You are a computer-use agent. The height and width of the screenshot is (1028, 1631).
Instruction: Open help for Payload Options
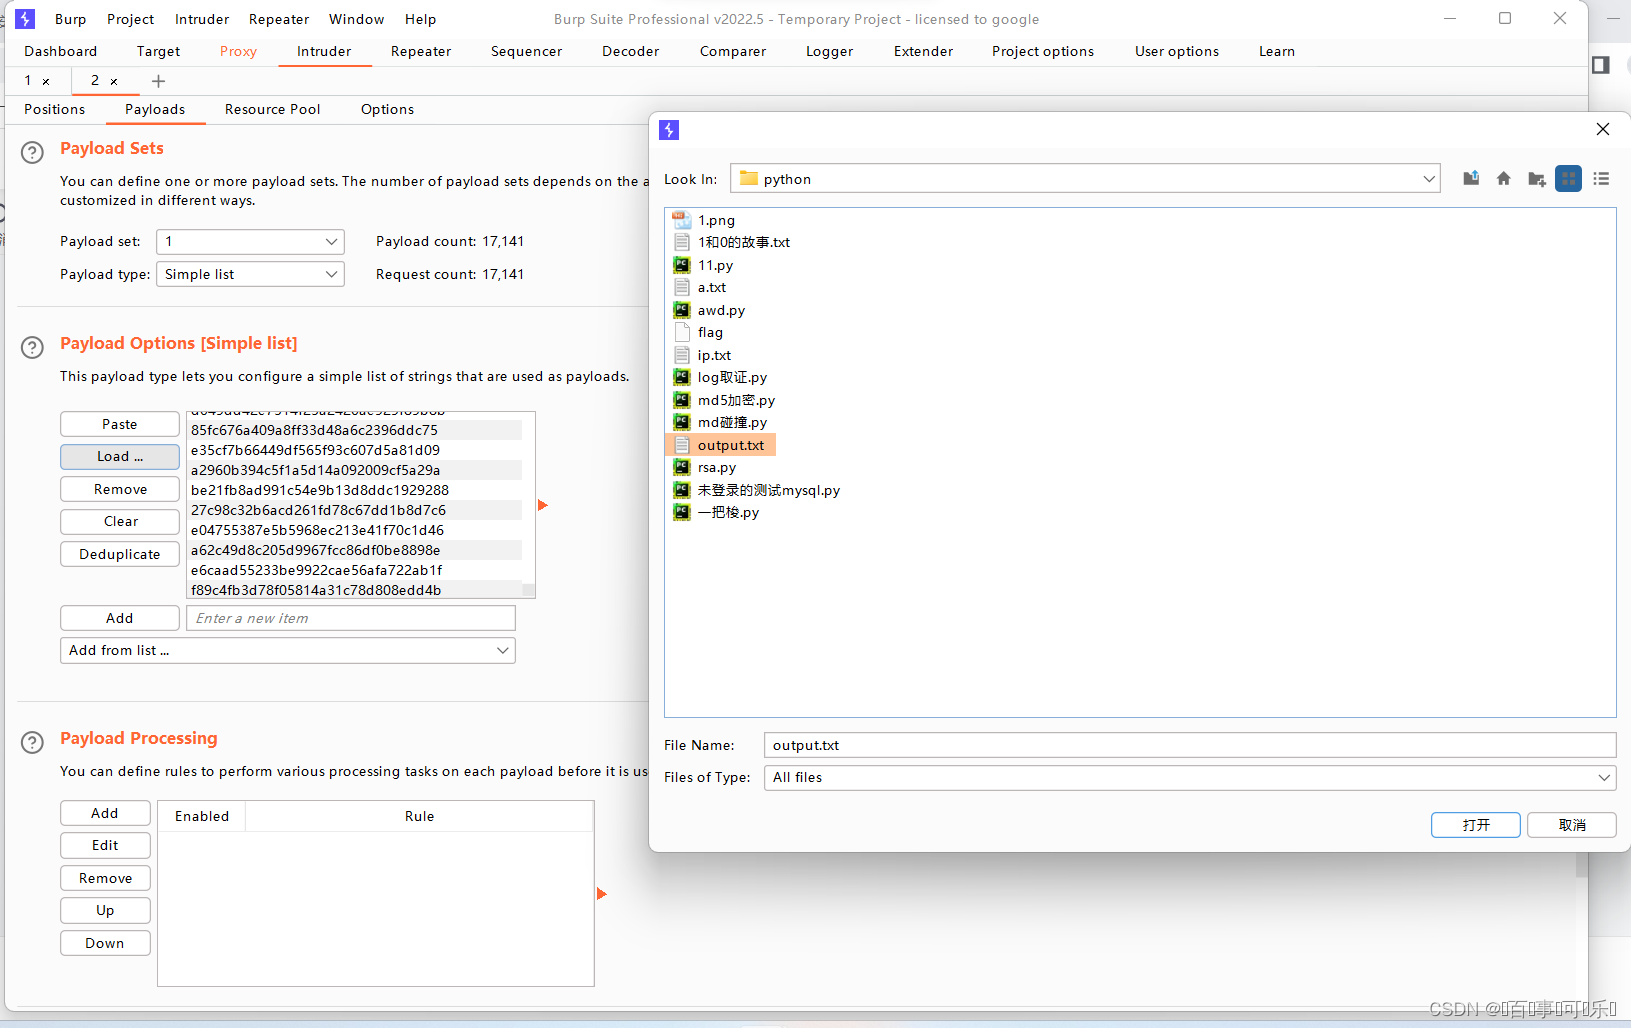32,347
